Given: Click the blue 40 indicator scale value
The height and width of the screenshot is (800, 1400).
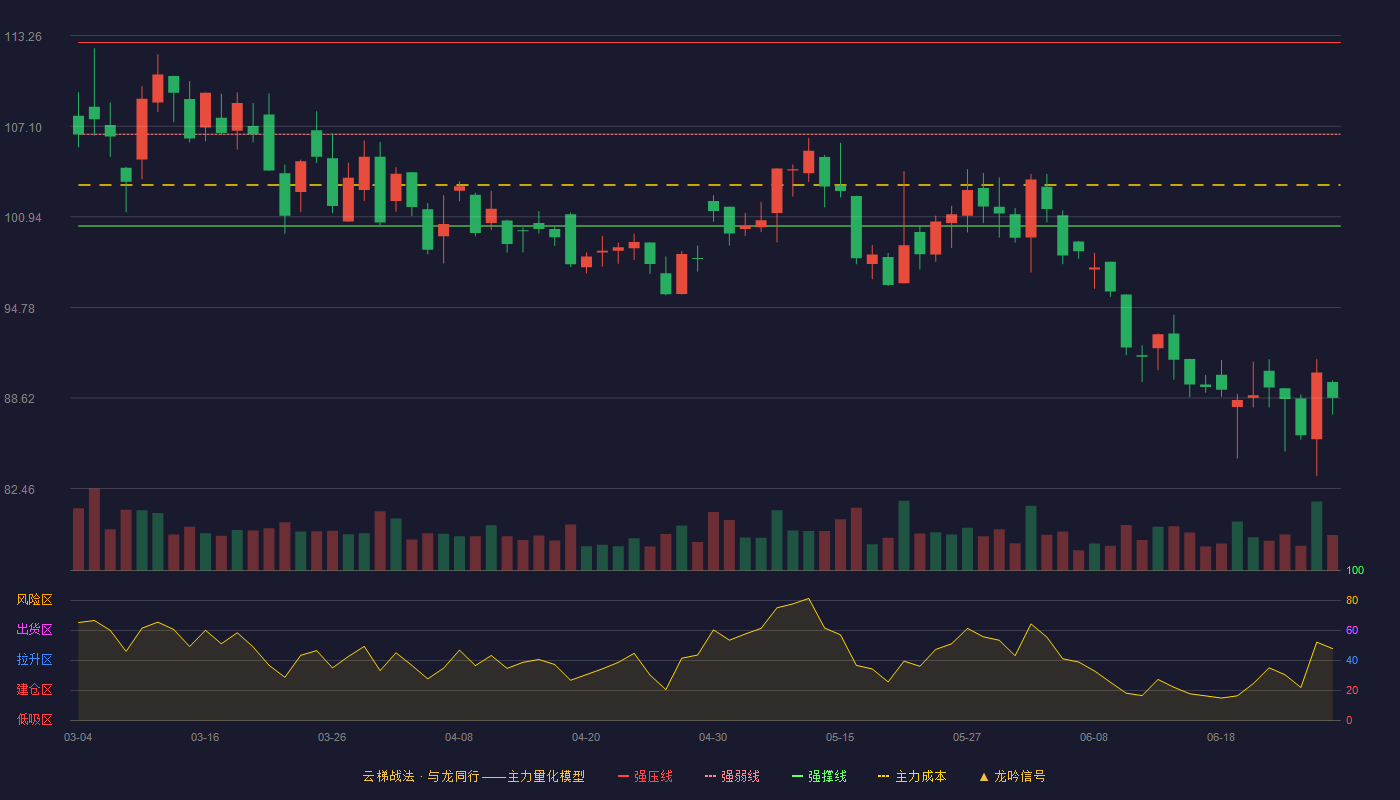Looking at the screenshot, I should [1352, 660].
